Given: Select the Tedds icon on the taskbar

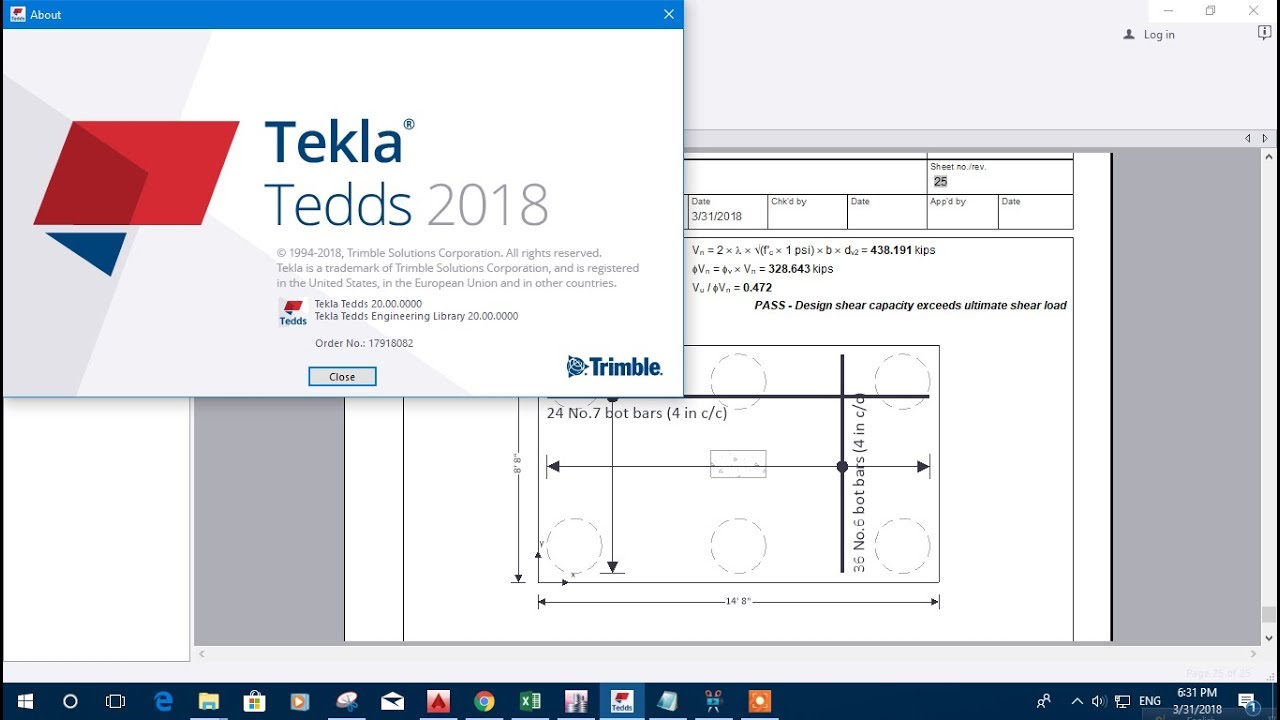Looking at the screenshot, I should (621, 701).
